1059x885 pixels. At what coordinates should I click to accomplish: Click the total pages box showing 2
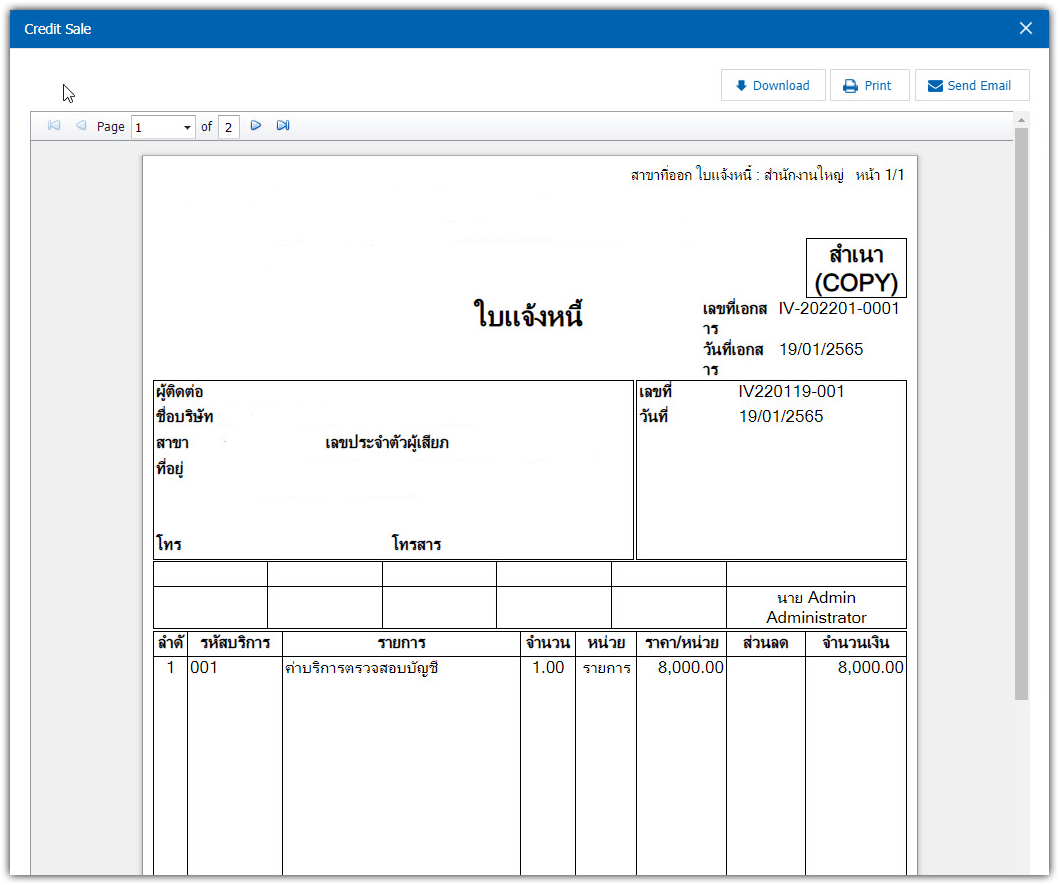pyautogui.click(x=228, y=127)
